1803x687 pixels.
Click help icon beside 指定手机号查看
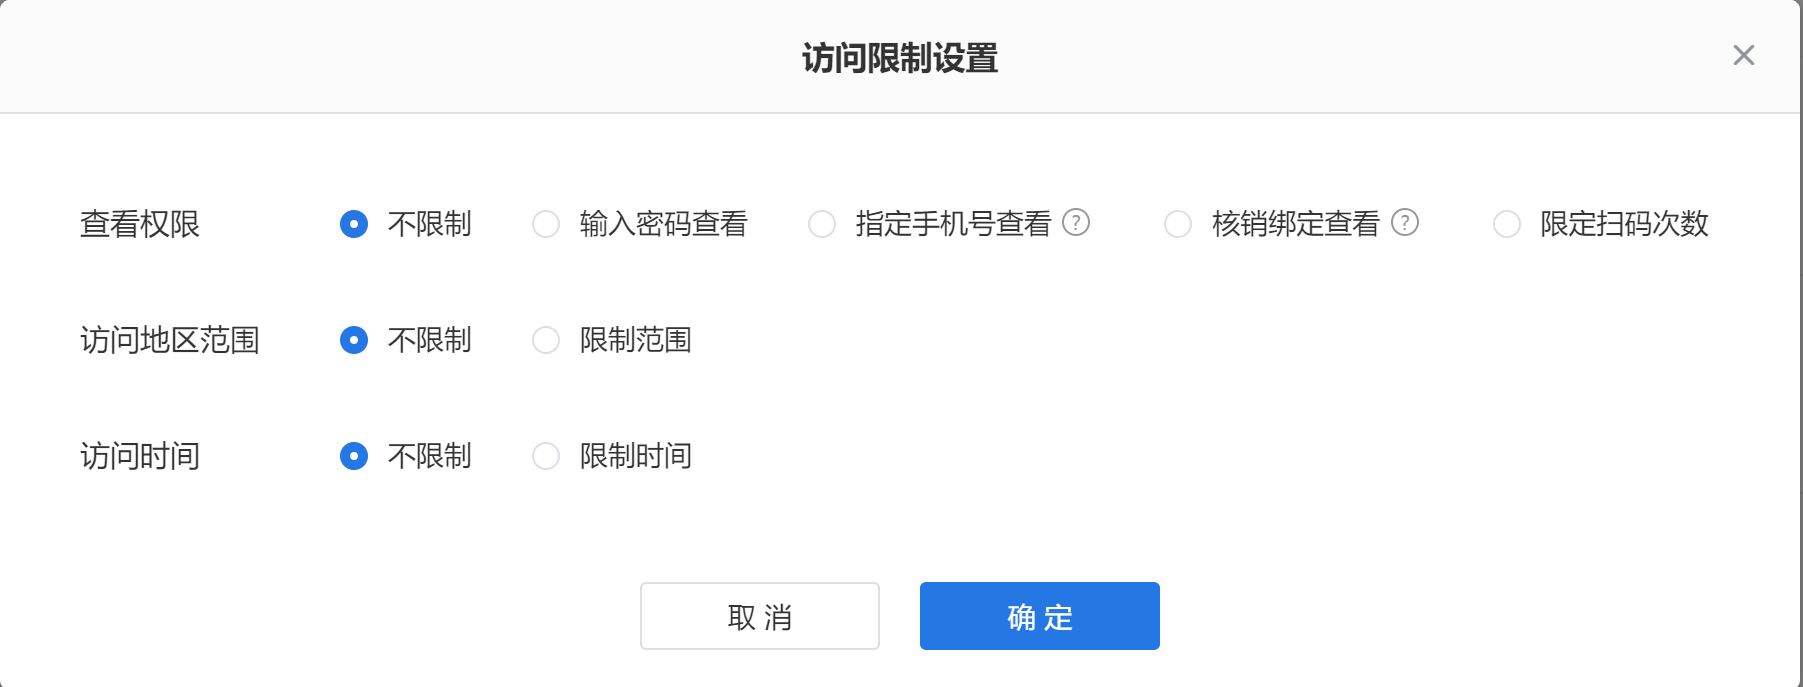(x=1076, y=222)
